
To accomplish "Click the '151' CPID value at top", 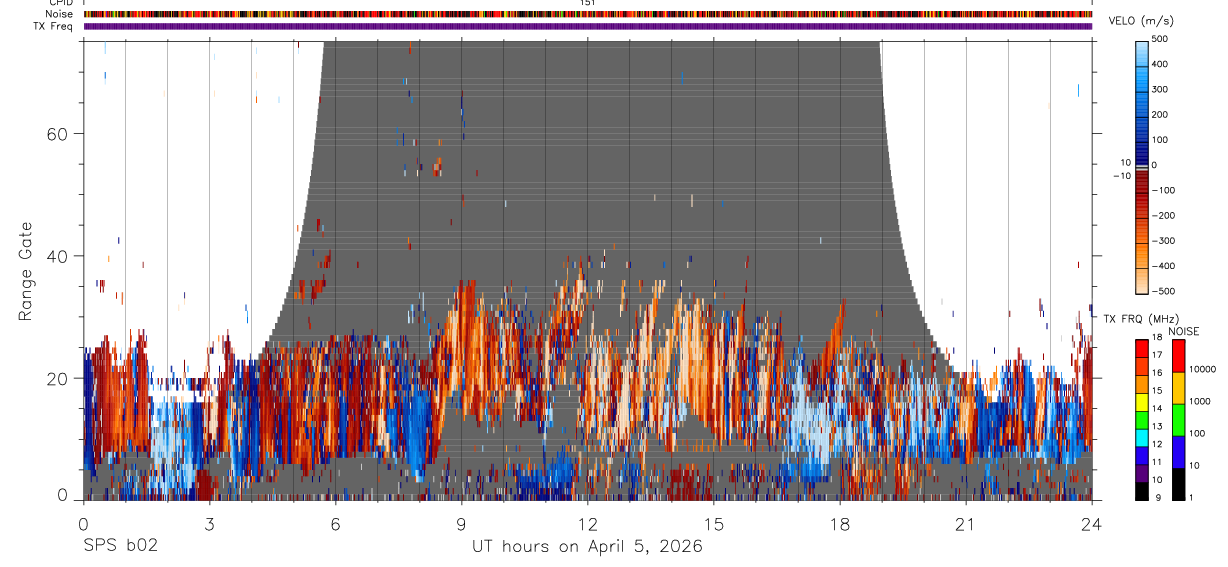I will [588, 3].
